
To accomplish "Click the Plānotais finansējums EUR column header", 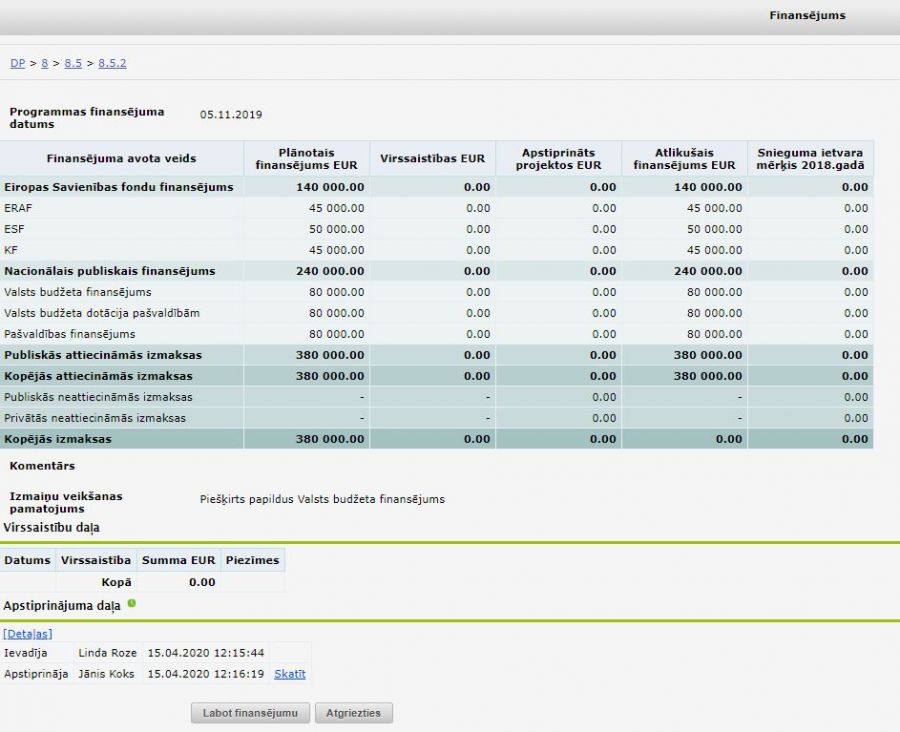I will pyautogui.click(x=306, y=158).
